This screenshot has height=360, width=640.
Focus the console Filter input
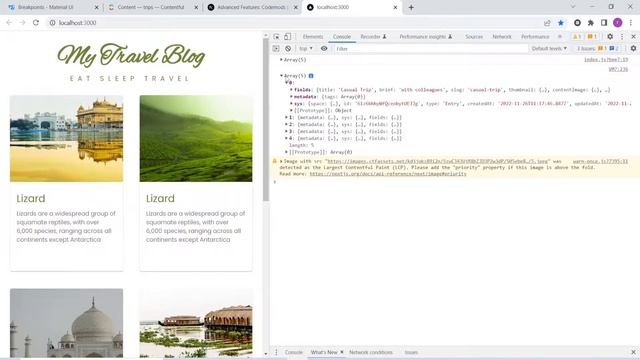click(431, 49)
